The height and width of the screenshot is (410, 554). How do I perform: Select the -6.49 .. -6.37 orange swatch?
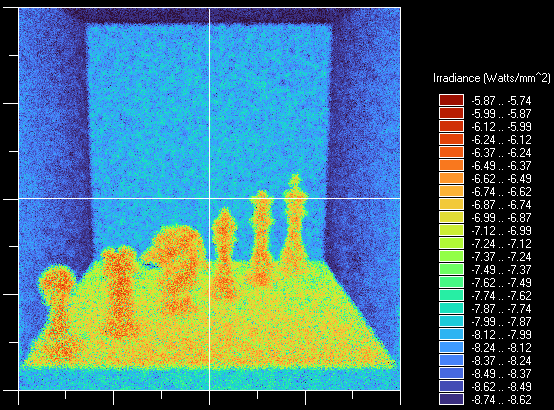coord(451,165)
